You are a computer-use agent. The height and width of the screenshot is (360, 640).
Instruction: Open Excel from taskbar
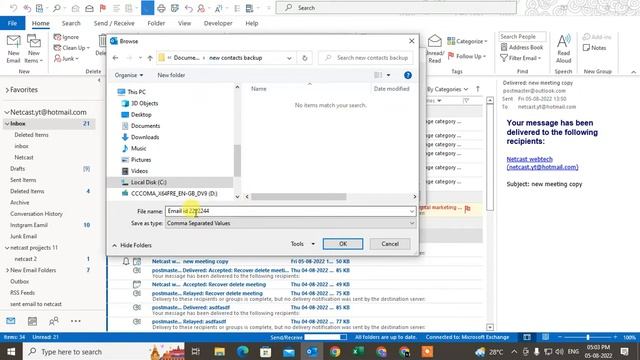358,351
